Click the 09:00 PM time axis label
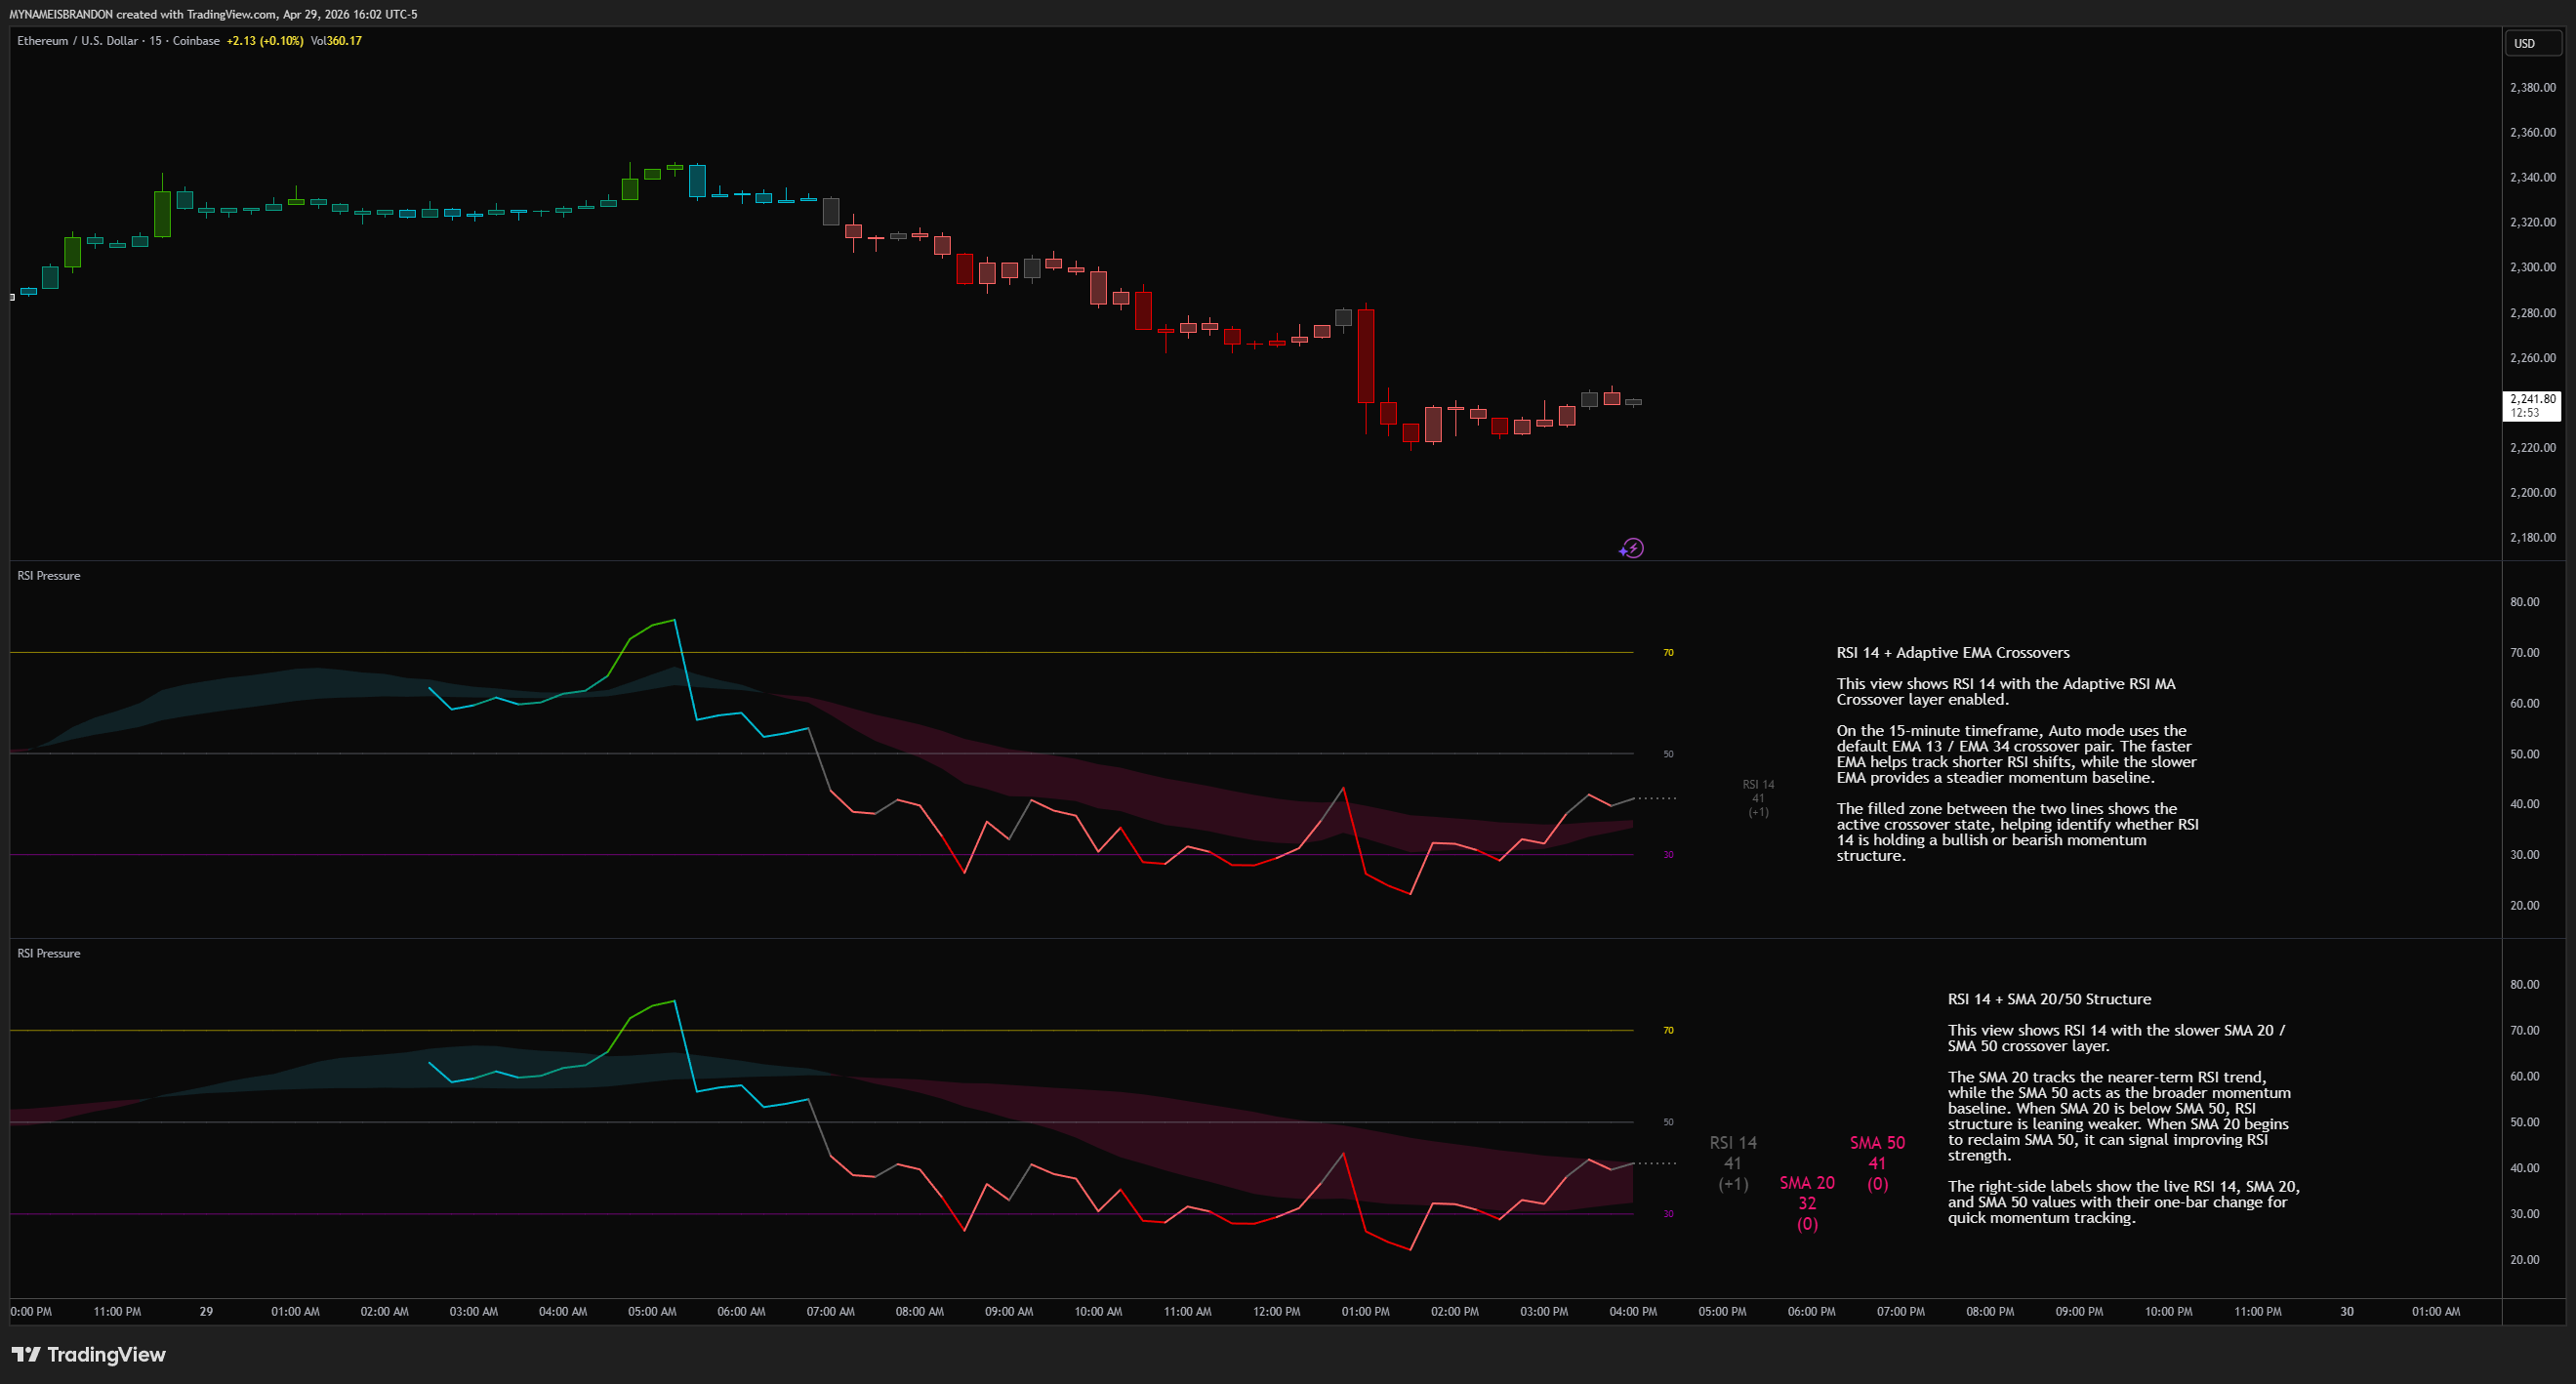This screenshot has width=2576, height=1384. pos(2079,1312)
